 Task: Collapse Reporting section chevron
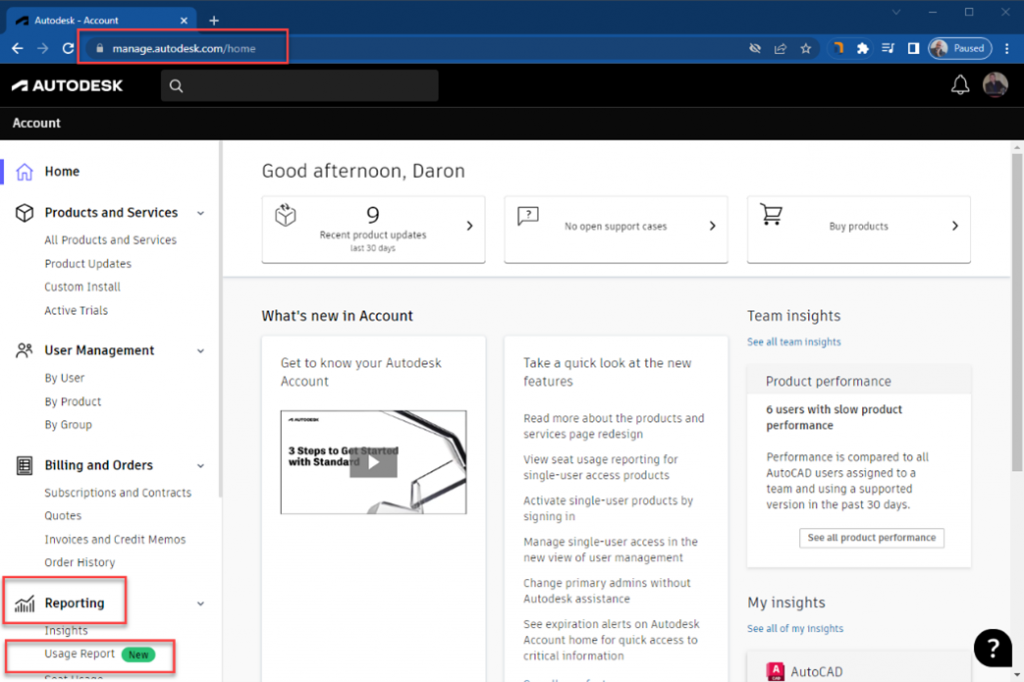[x=200, y=604]
